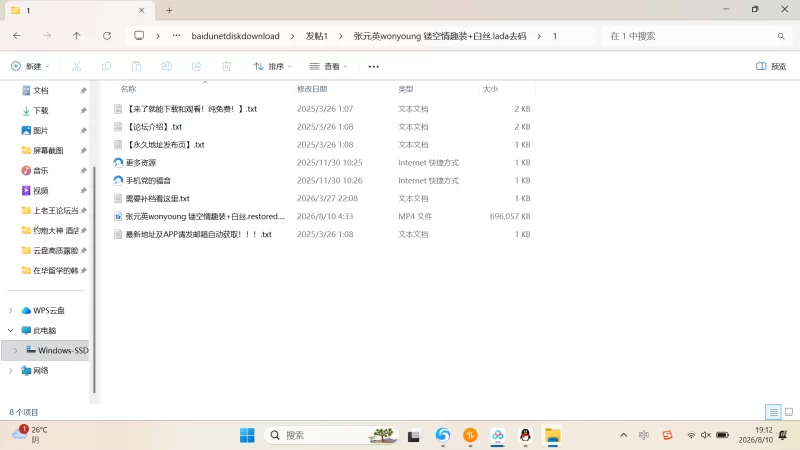Go up one folder level

pyautogui.click(x=77, y=36)
